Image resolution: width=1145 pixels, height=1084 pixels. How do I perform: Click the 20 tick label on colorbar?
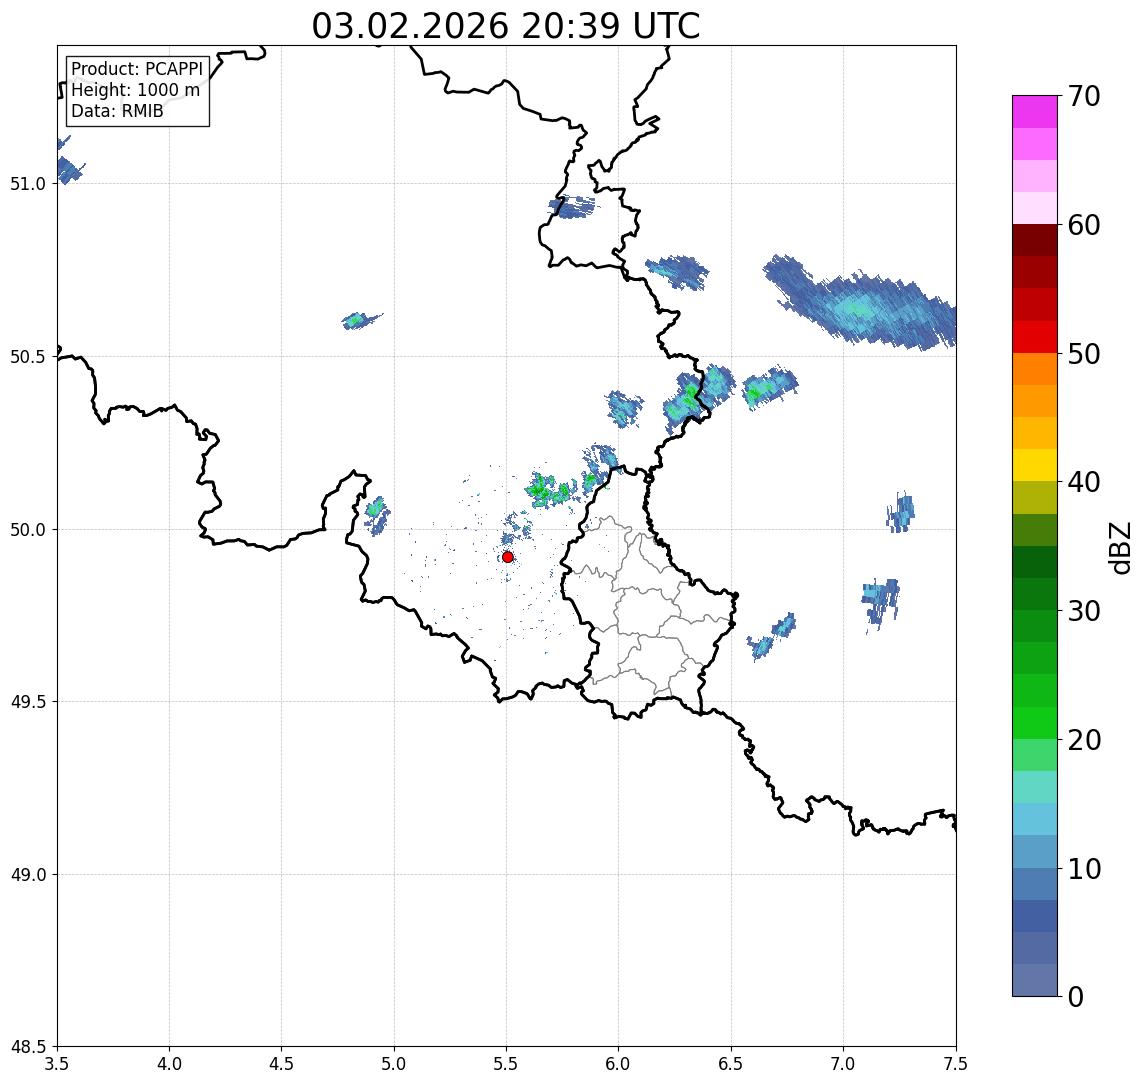pos(1084,739)
